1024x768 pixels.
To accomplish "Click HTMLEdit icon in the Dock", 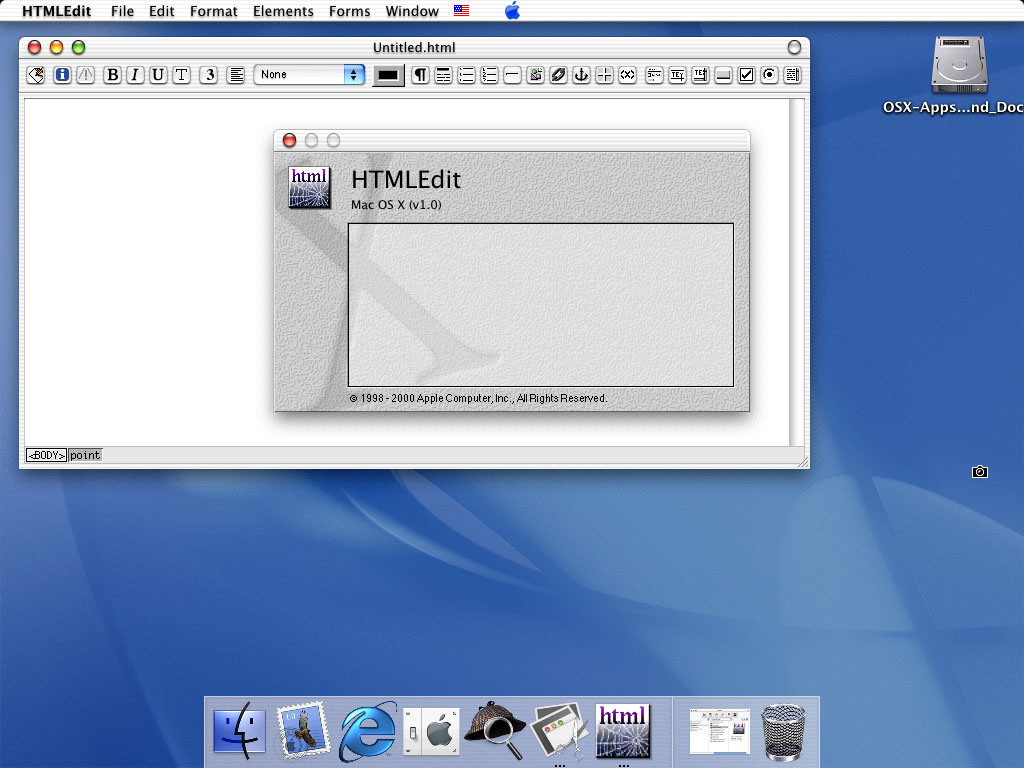I will [x=623, y=731].
